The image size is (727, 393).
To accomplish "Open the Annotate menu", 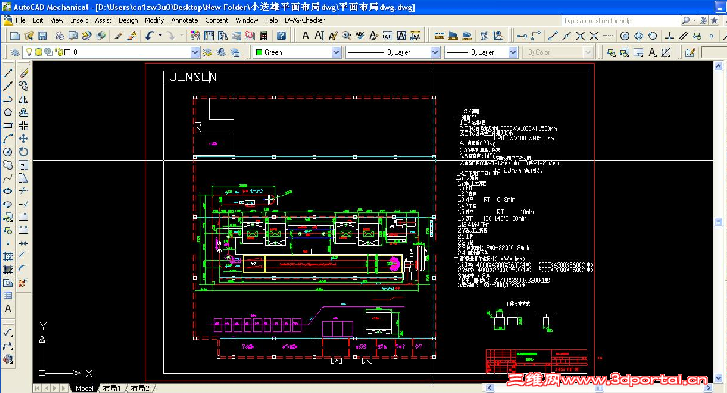I will click(x=185, y=20).
